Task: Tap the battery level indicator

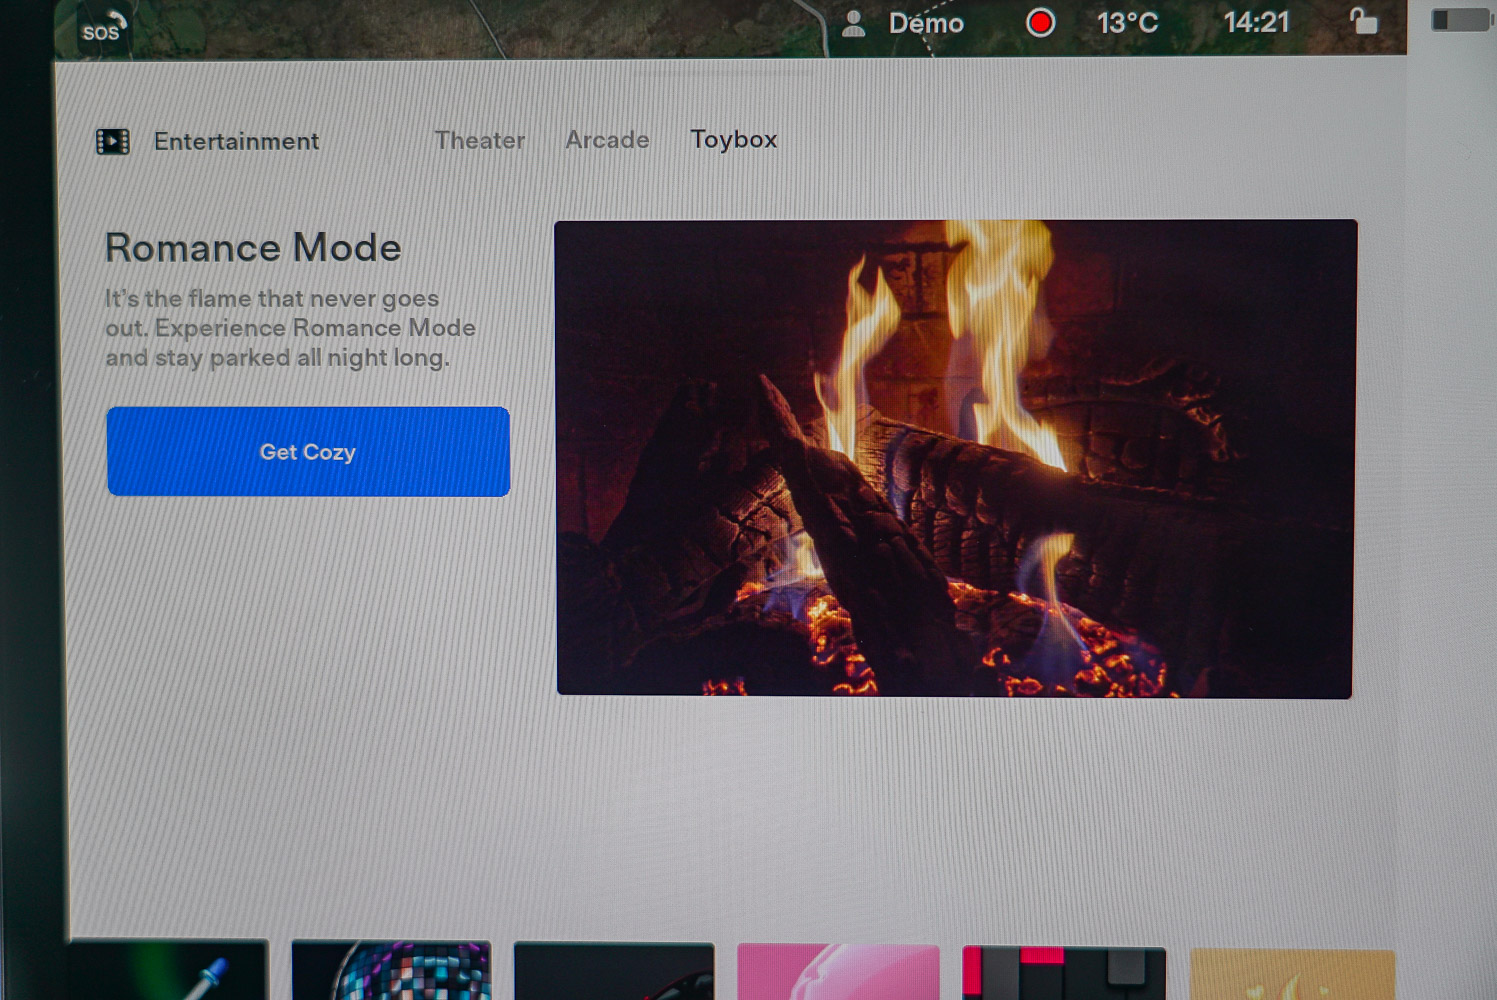Action: [1459, 20]
